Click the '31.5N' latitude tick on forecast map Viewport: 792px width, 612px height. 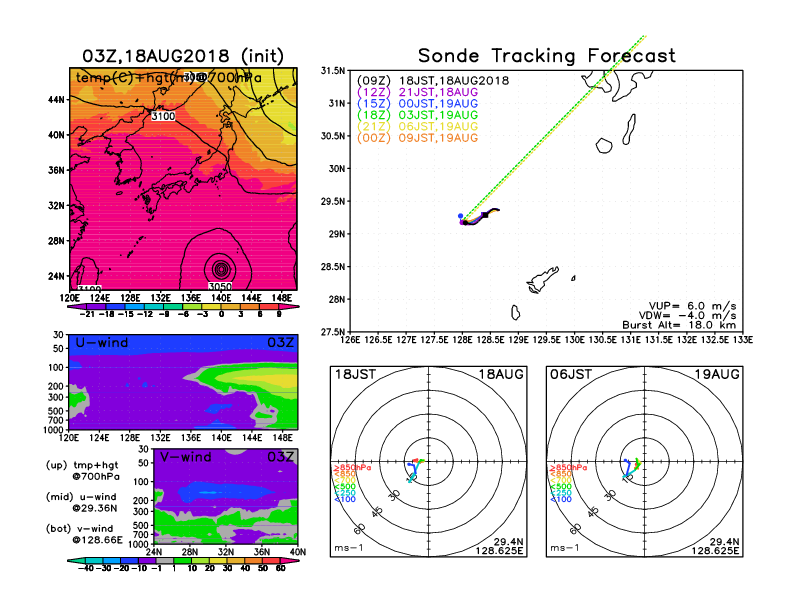pyautogui.click(x=333, y=71)
